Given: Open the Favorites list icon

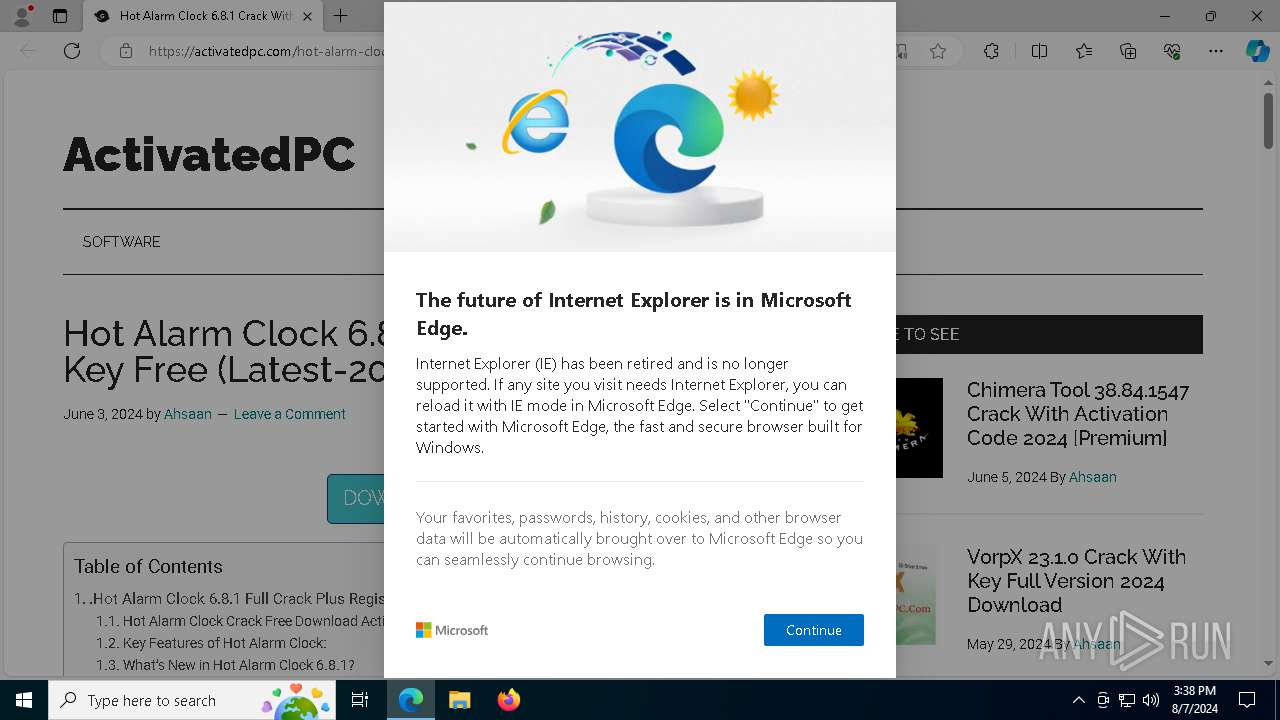Looking at the screenshot, I should (1084, 51).
